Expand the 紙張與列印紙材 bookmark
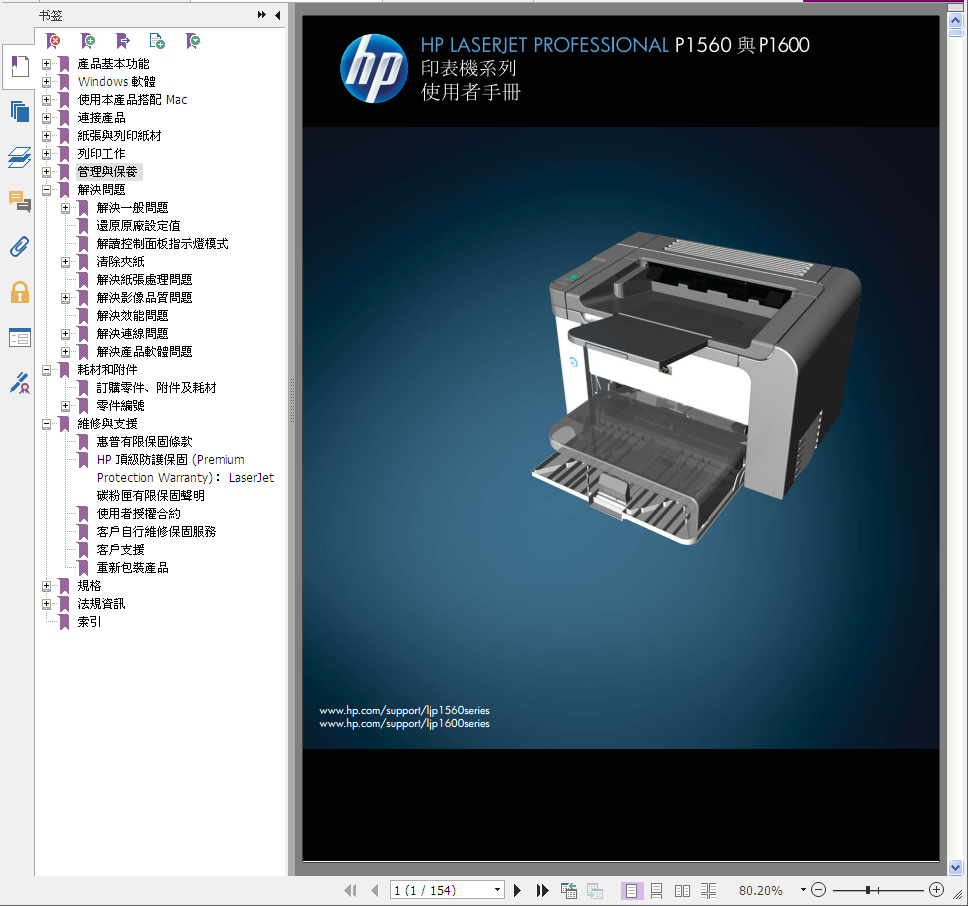This screenshot has height=906, width=968. pyautogui.click(x=46, y=135)
